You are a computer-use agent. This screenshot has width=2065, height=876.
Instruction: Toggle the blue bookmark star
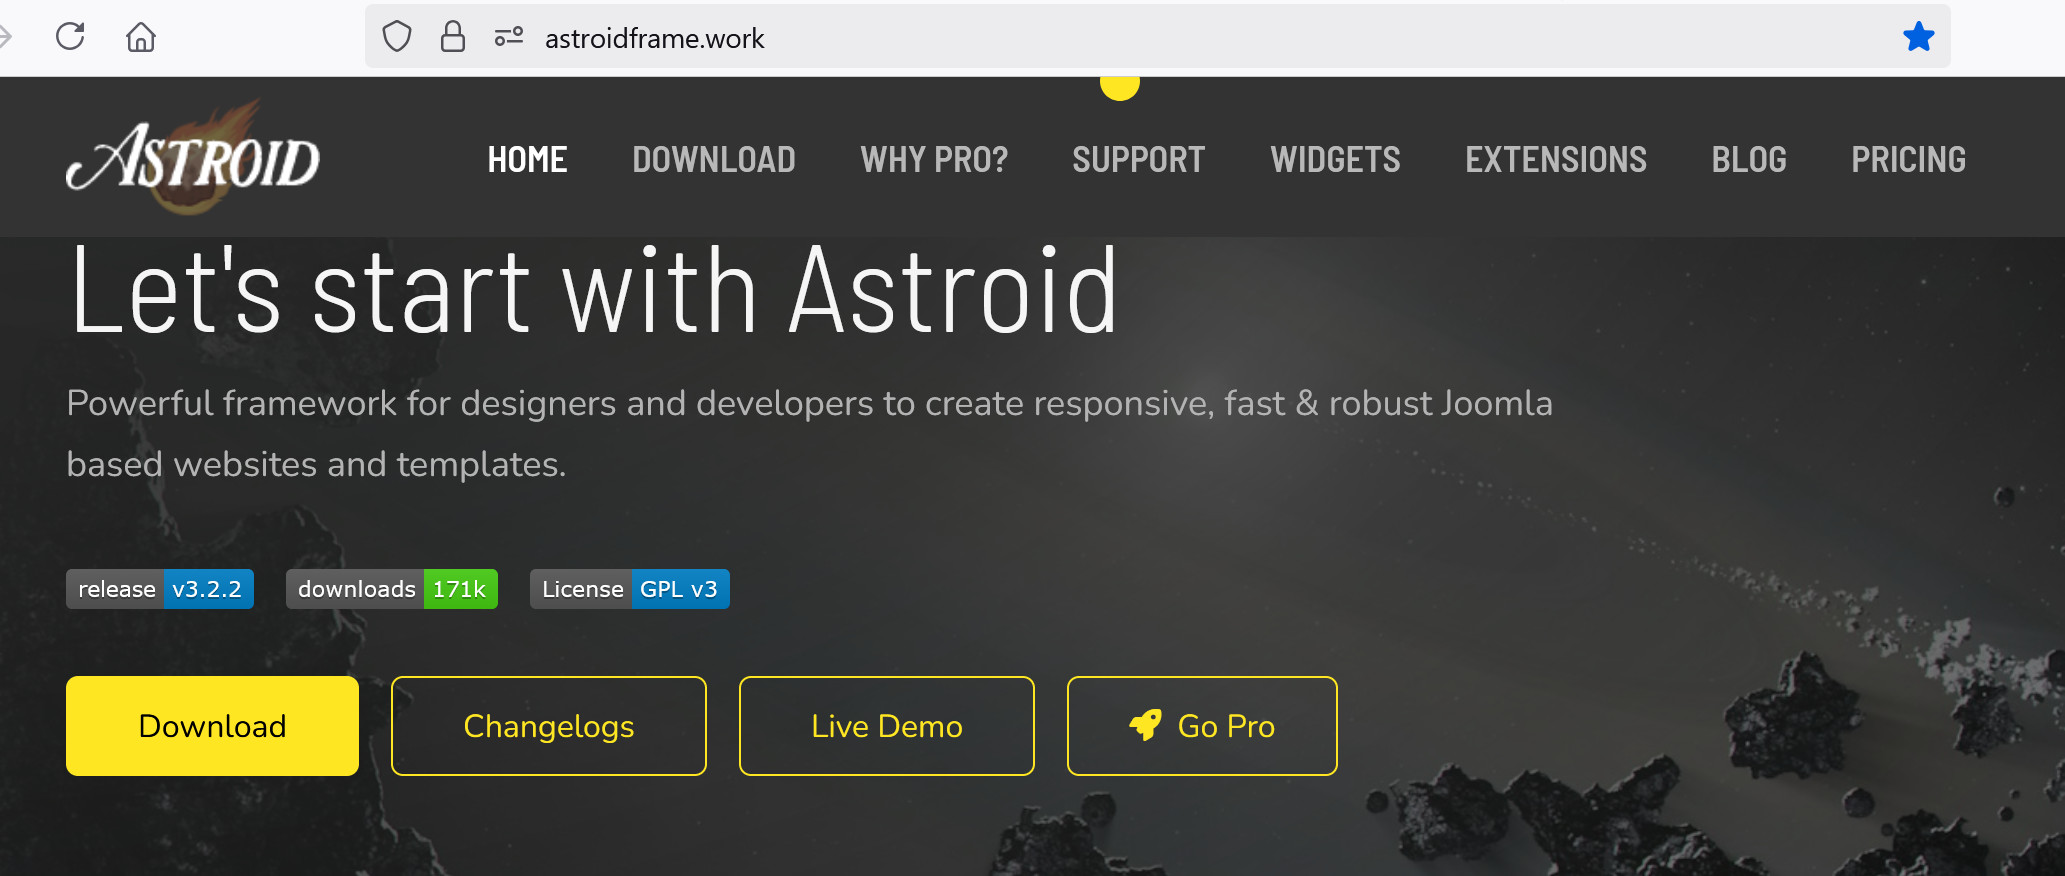coord(1918,37)
